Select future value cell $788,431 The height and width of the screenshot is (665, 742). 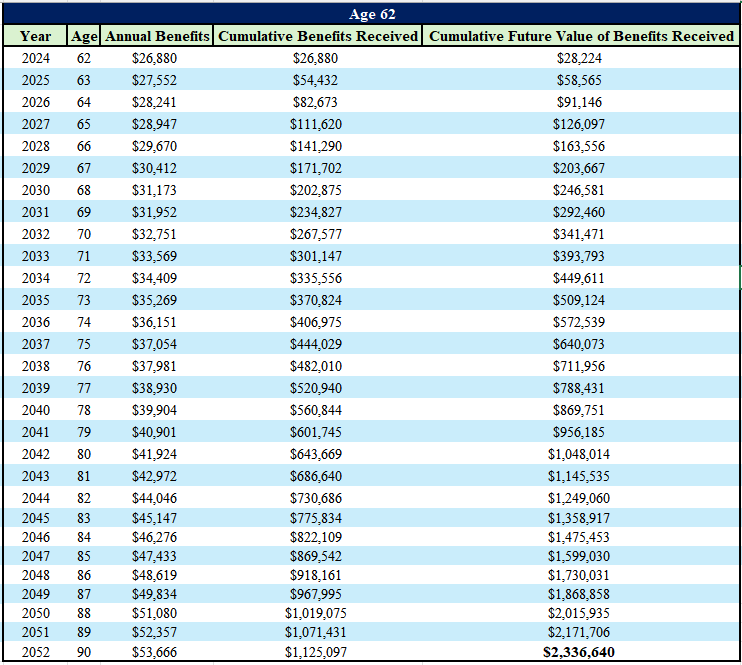[579, 388]
